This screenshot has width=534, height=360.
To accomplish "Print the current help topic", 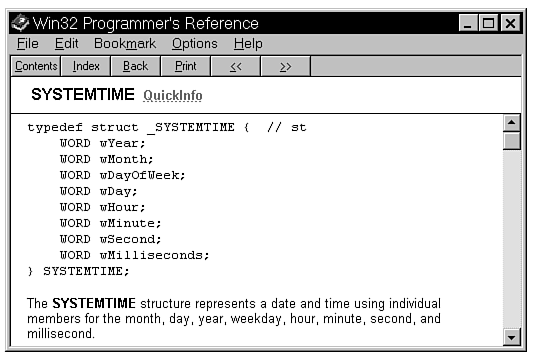I will click(x=186, y=66).
